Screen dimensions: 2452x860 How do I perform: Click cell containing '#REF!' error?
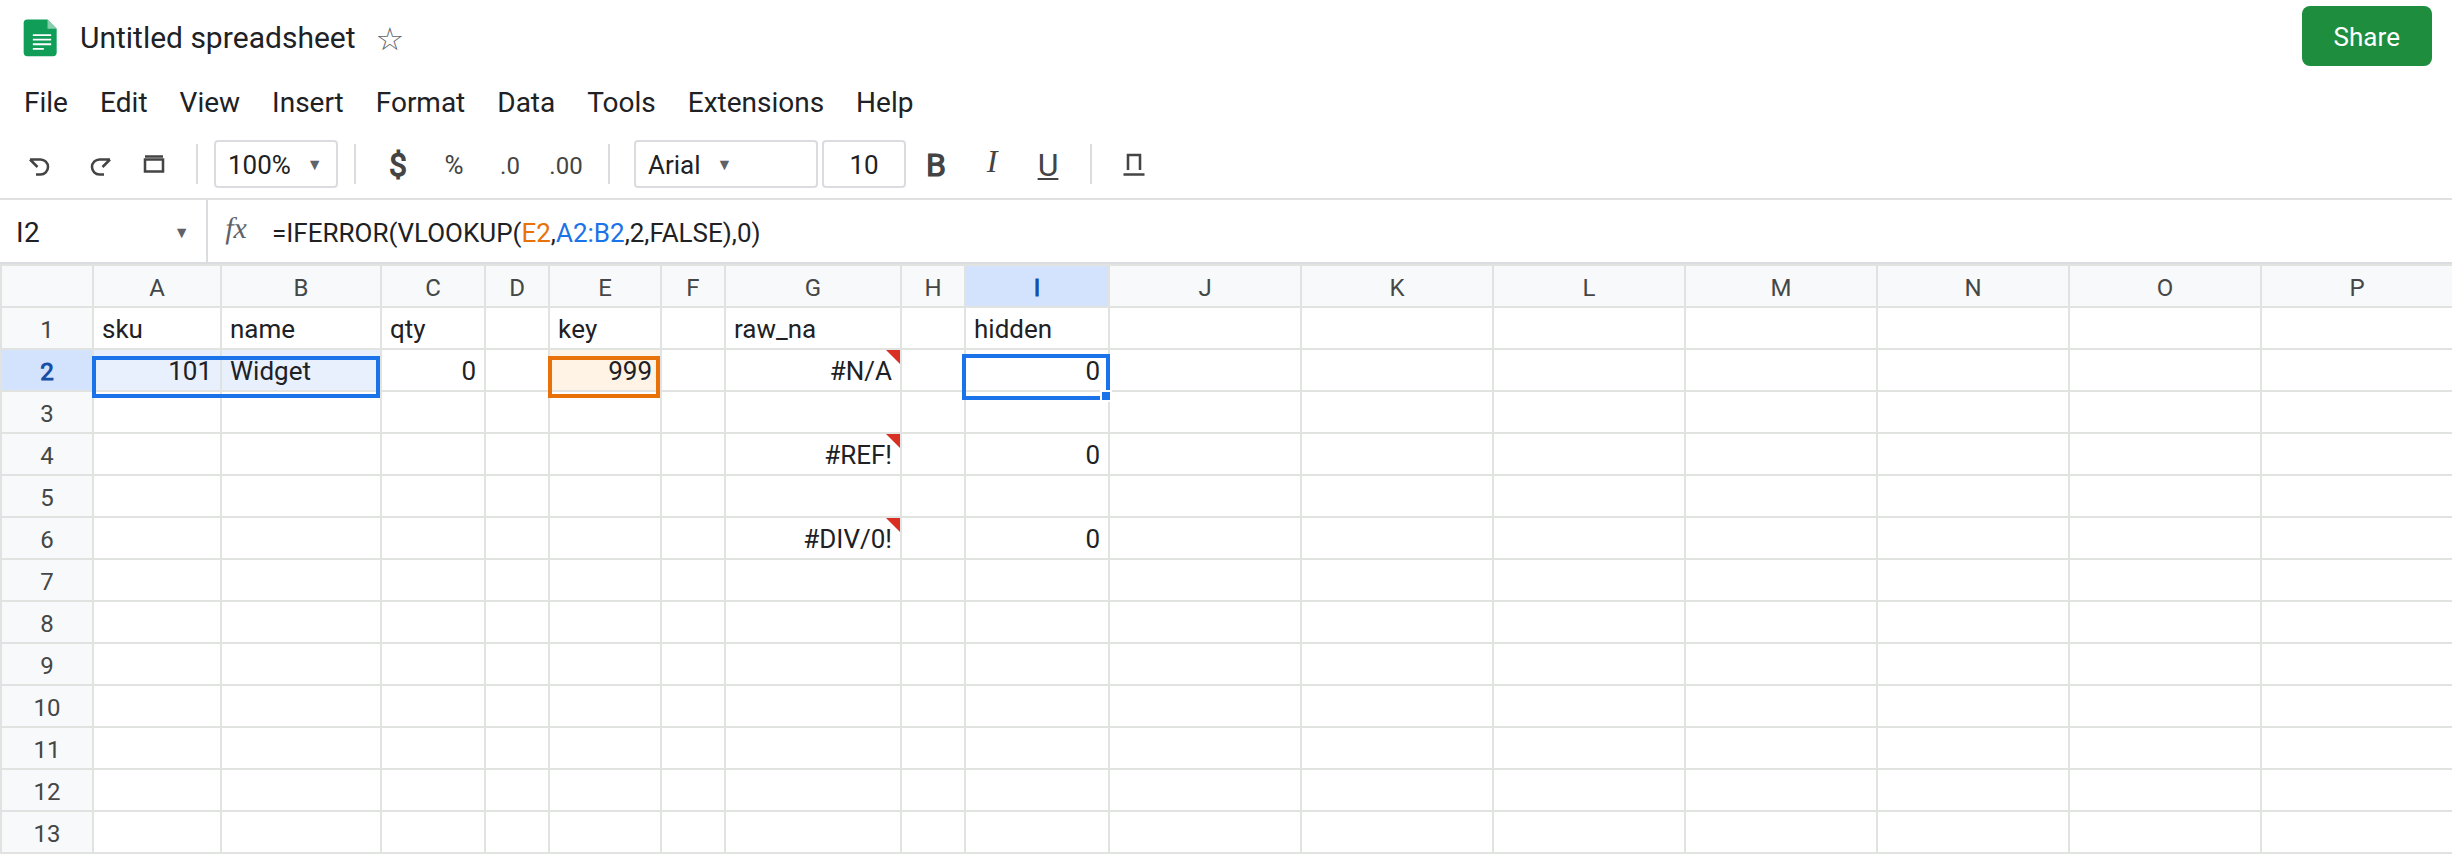pyautogui.click(x=813, y=455)
